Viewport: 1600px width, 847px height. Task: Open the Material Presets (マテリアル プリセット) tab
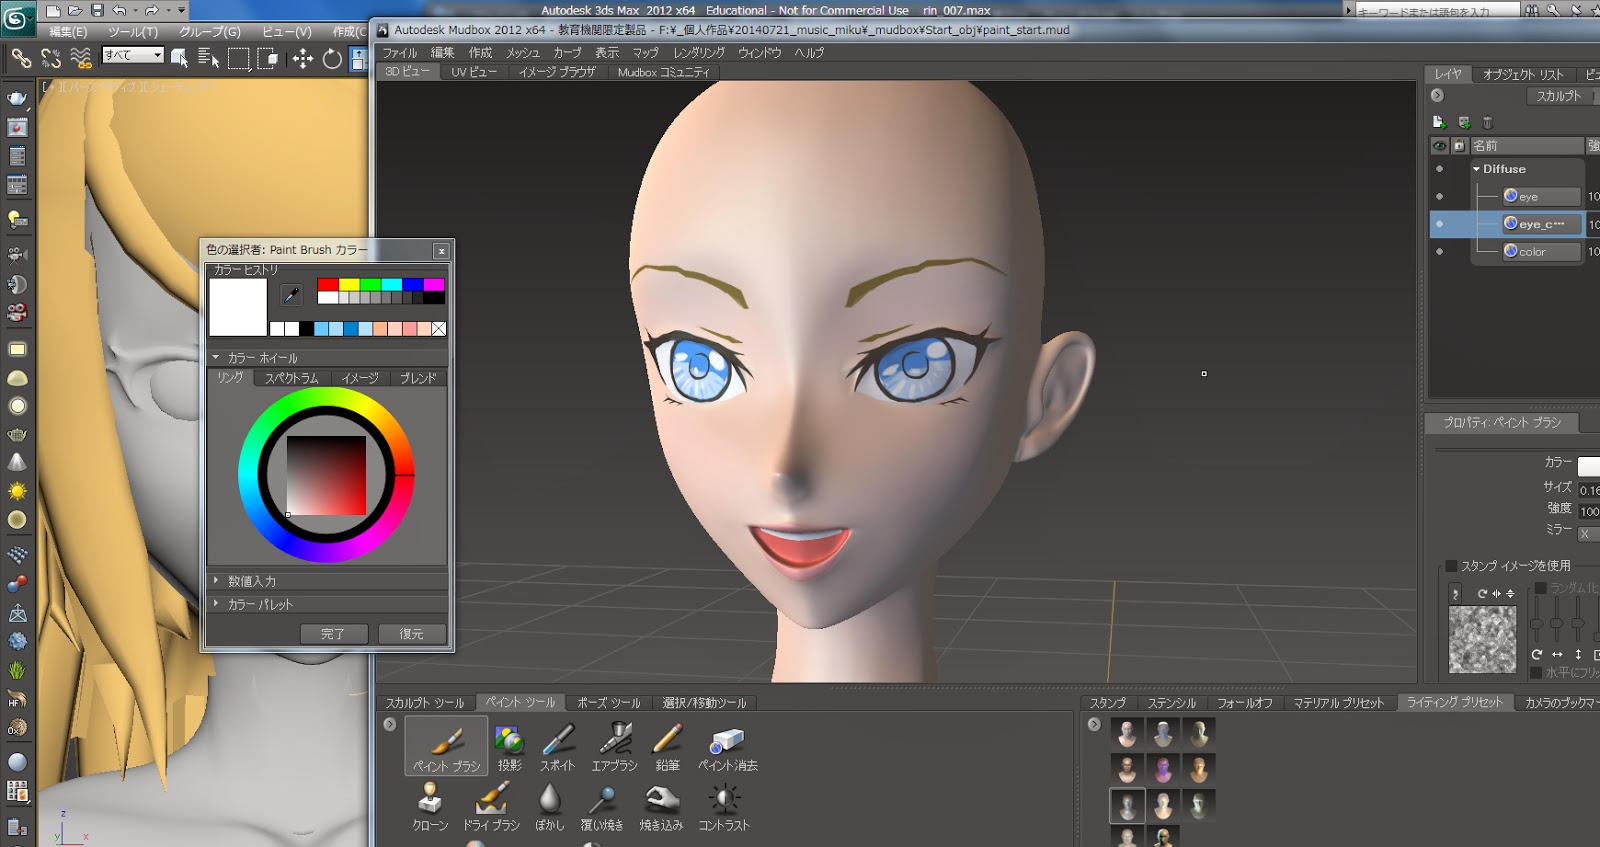[1338, 703]
